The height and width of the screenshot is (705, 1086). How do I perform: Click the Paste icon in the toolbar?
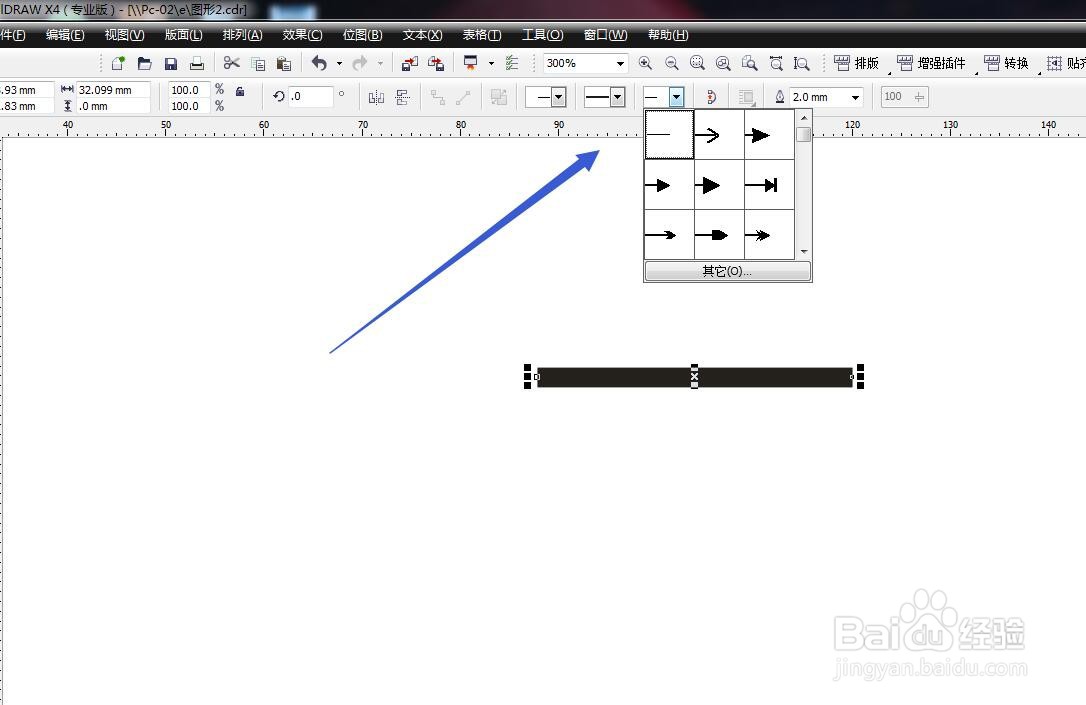(x=283, y=62)
